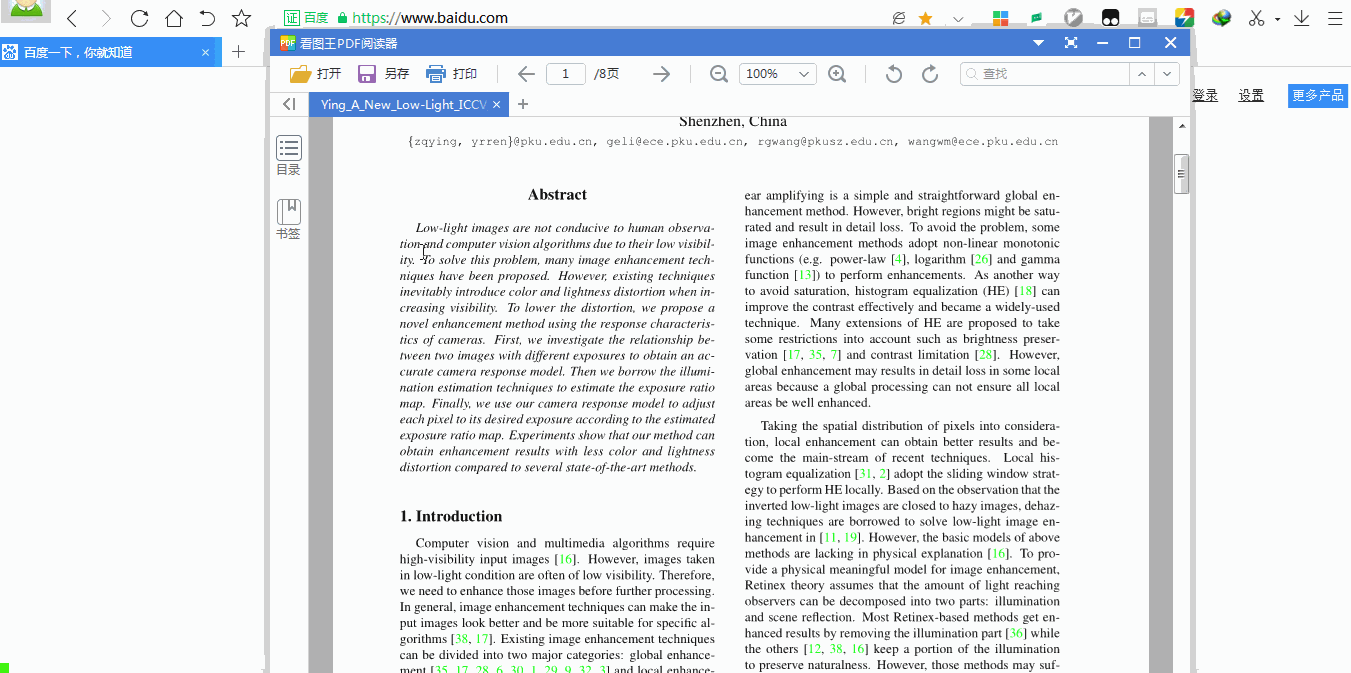Rotate the page clockwise
The height and width of the screenshot is (673, 1351).
pos(930,74)
